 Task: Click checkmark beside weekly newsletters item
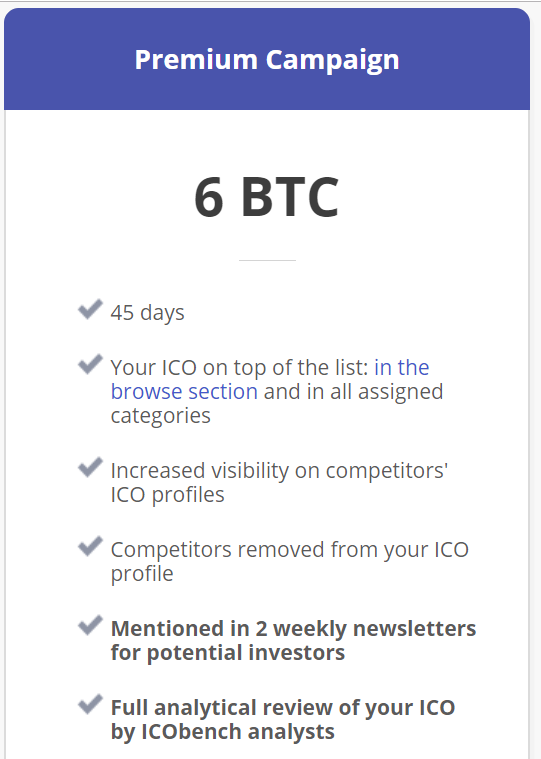[x=90, y=625]
